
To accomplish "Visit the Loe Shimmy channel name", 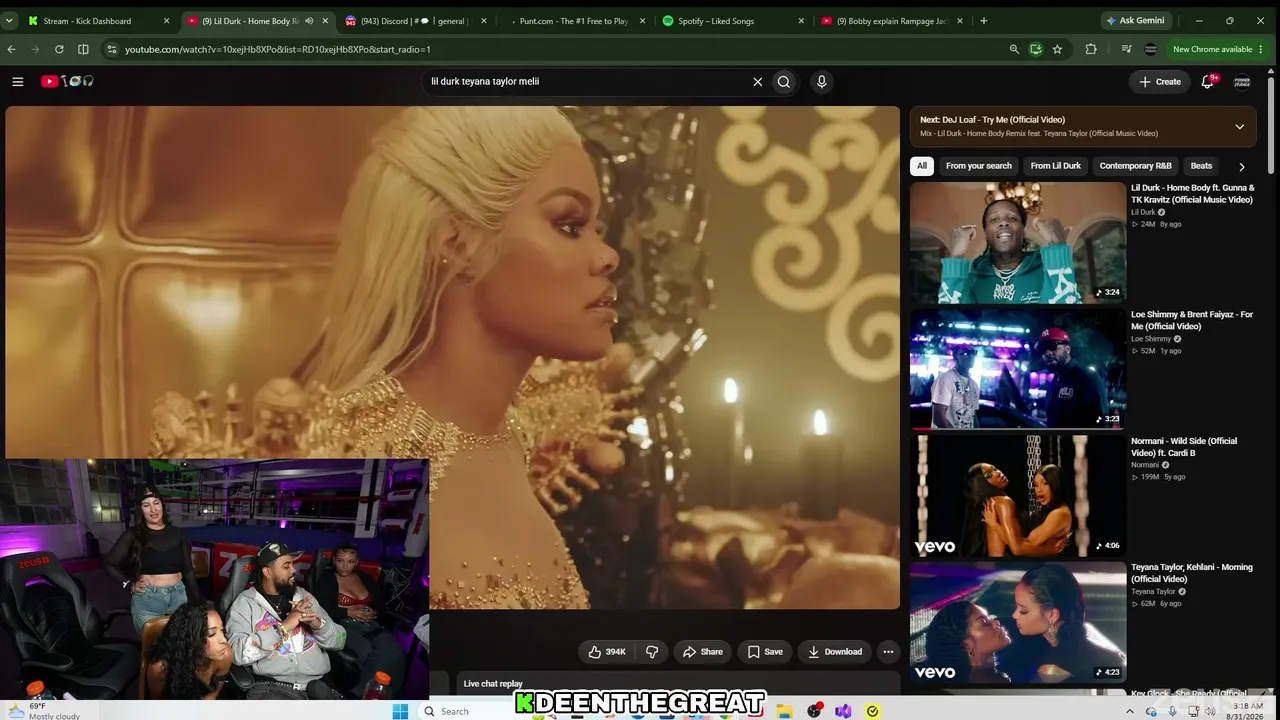I will [1151, 339].
